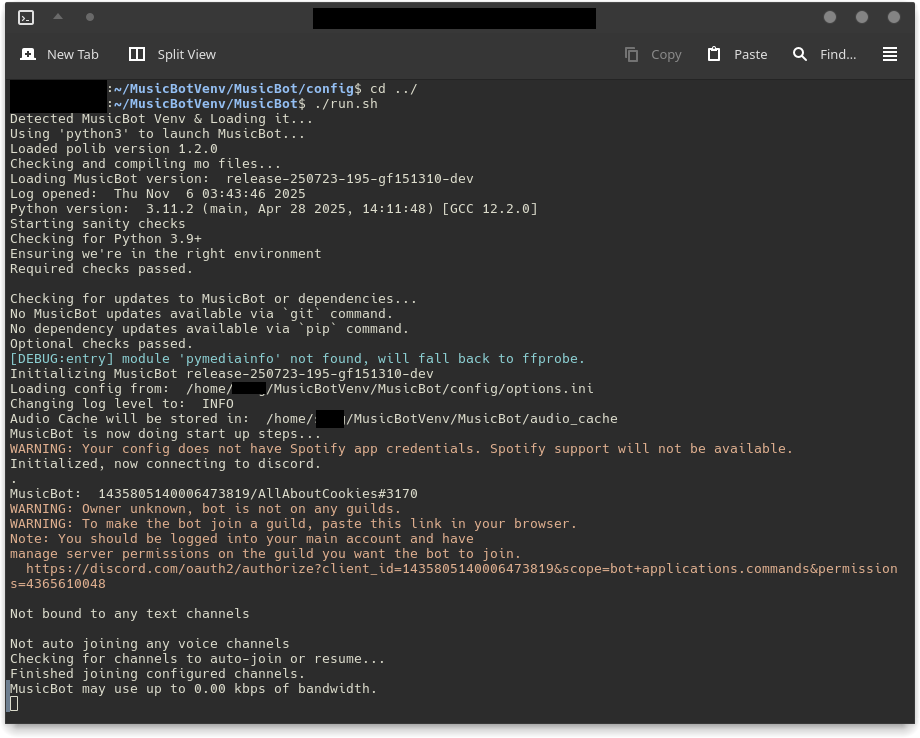Image resolution: width=920 pixels, height=738 pixels.
Task: Click the options.ini config path line
Action: (x=300, y=388)
